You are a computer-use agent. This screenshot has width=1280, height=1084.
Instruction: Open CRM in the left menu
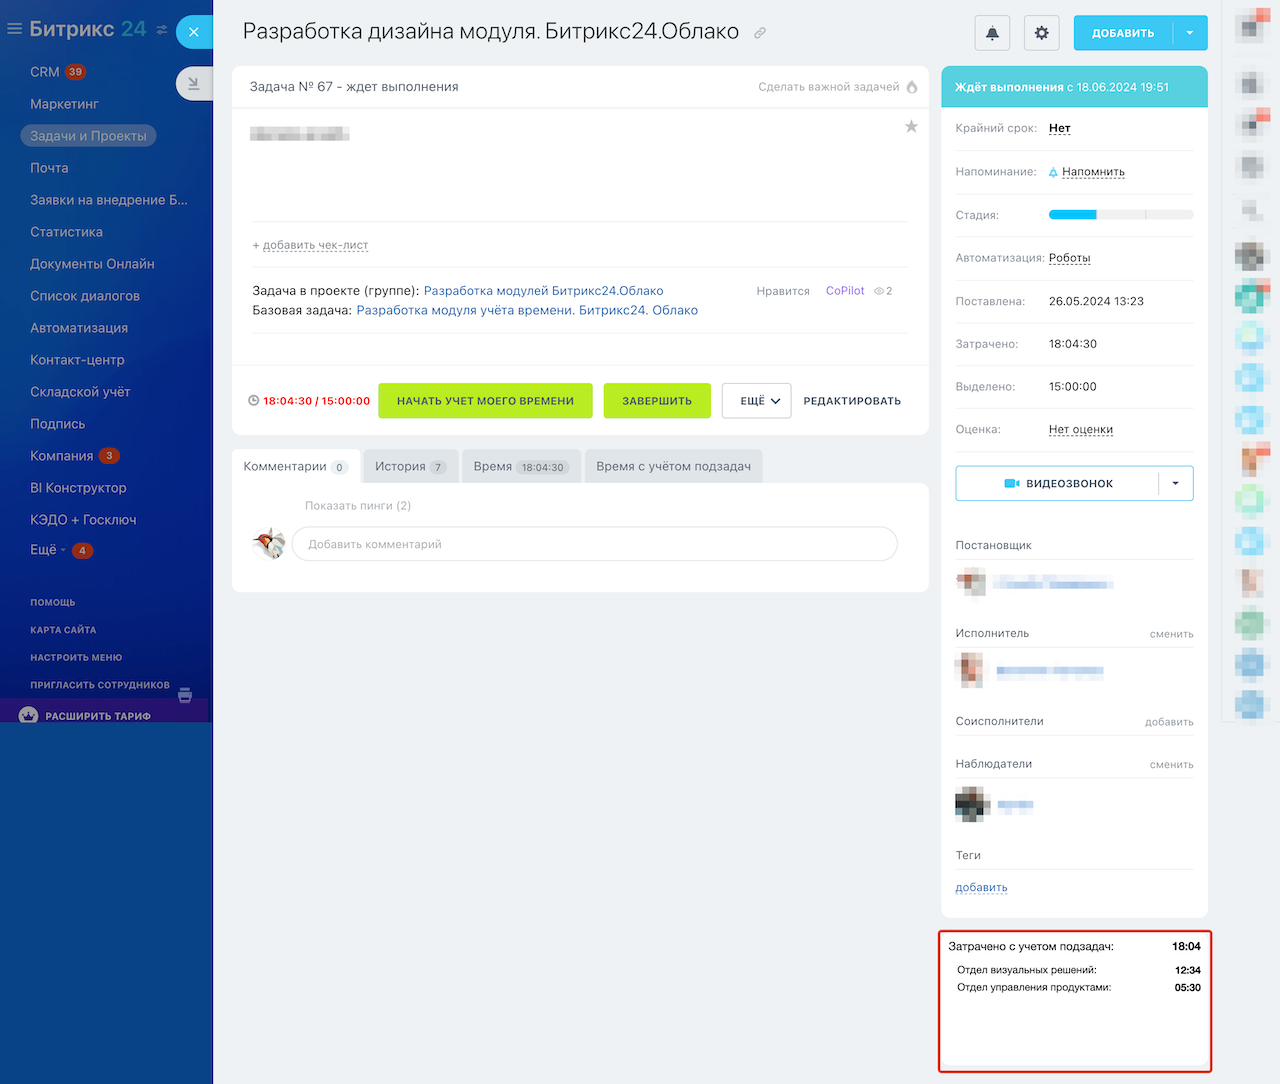(x=45, y=72)
